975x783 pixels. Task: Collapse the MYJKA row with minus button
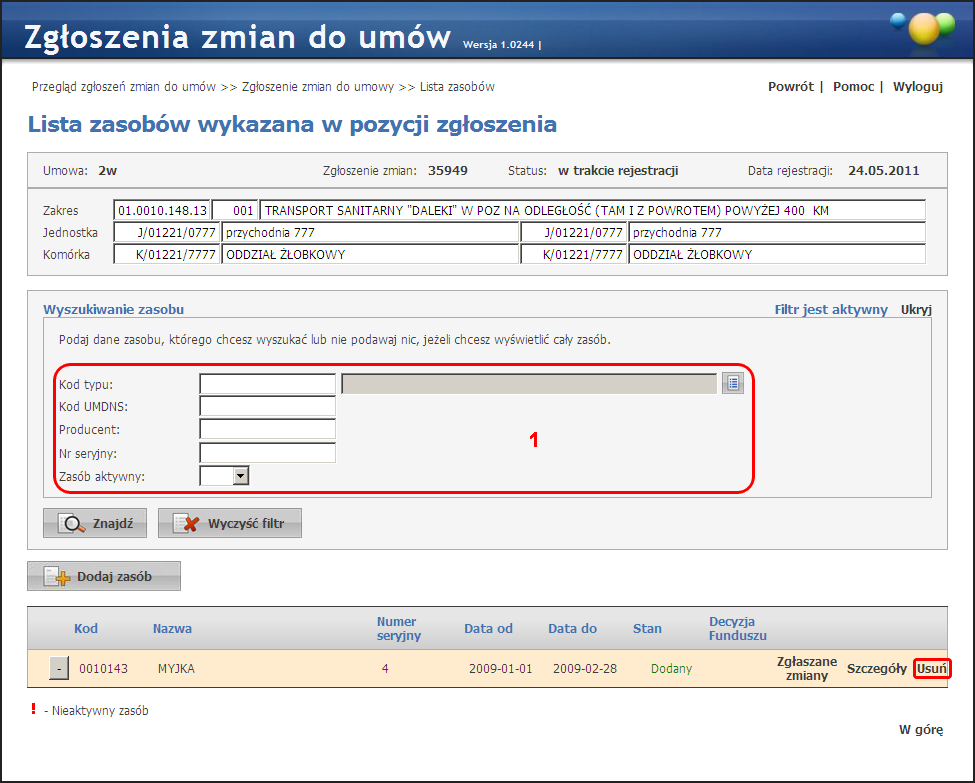pos(60,668)
